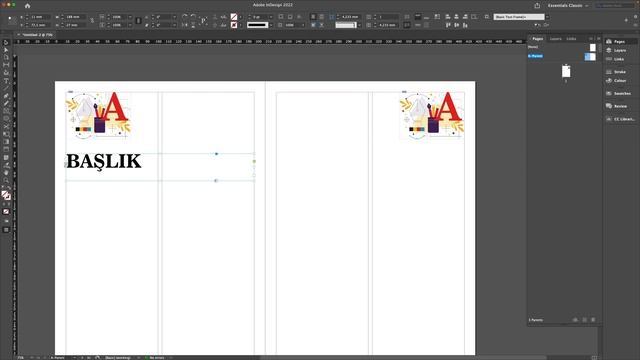Click the apply none icon in the toolbox
The width and height of the screenshot is (640, 360).
6,211
